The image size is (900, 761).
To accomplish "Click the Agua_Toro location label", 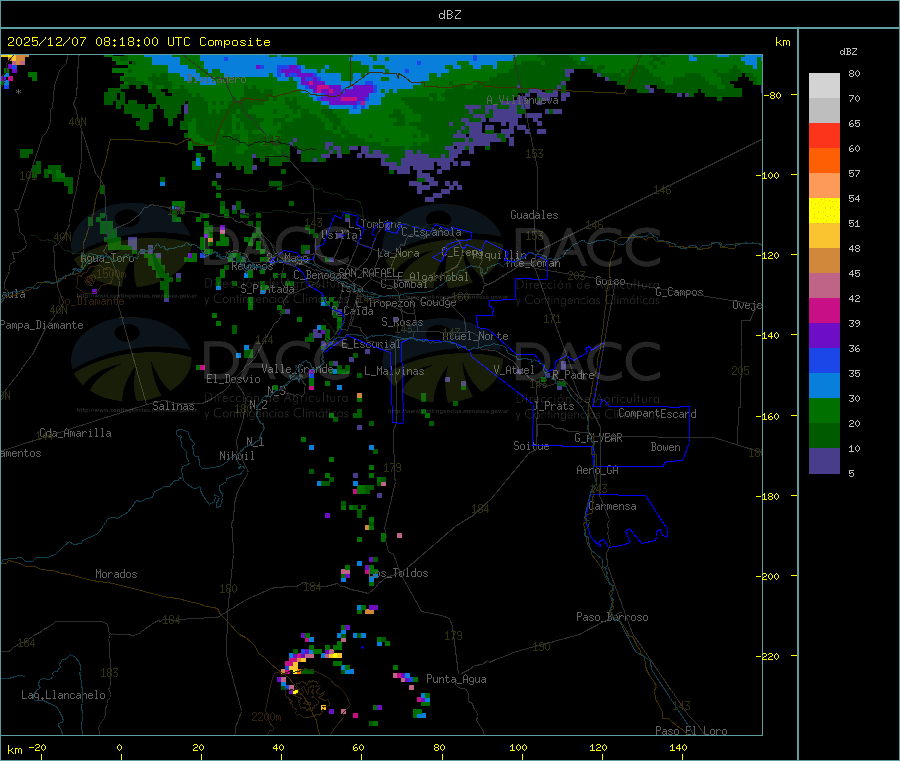I will tap(107, 258).
